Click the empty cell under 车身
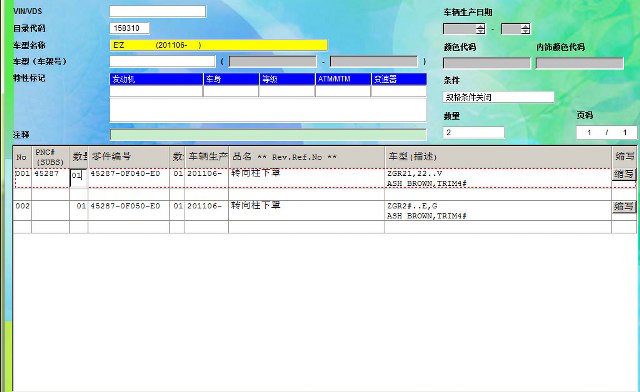Viewport: 640px width, 392px height. [x=231, y=91]
